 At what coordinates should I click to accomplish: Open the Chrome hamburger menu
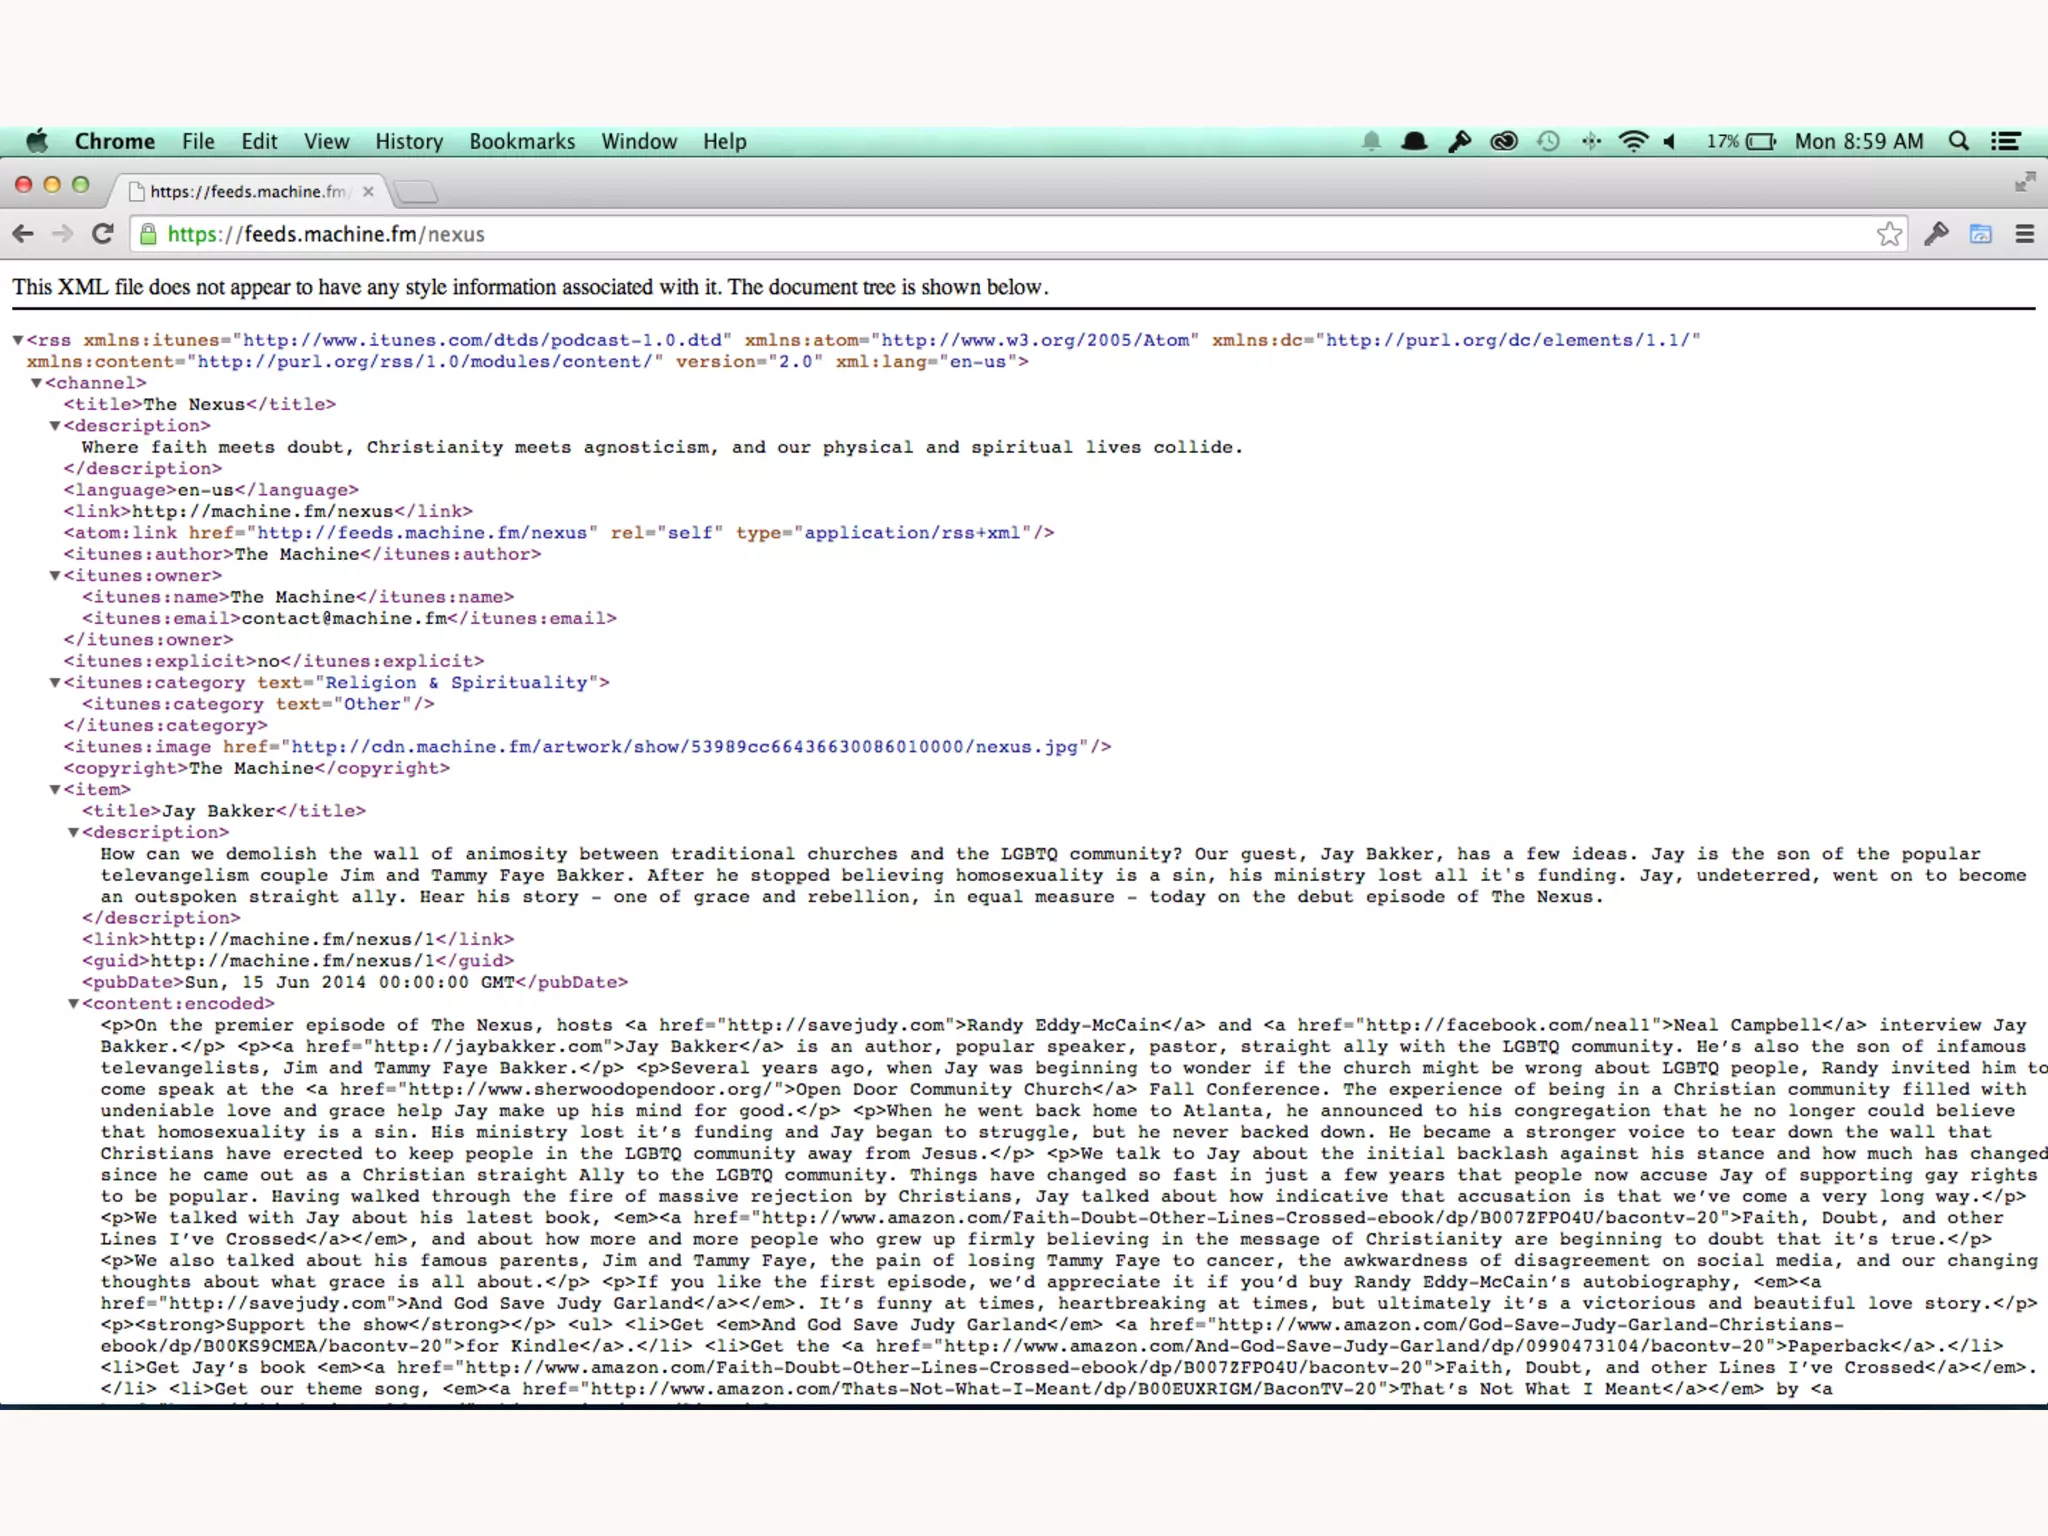click(x=2025, y=234)
